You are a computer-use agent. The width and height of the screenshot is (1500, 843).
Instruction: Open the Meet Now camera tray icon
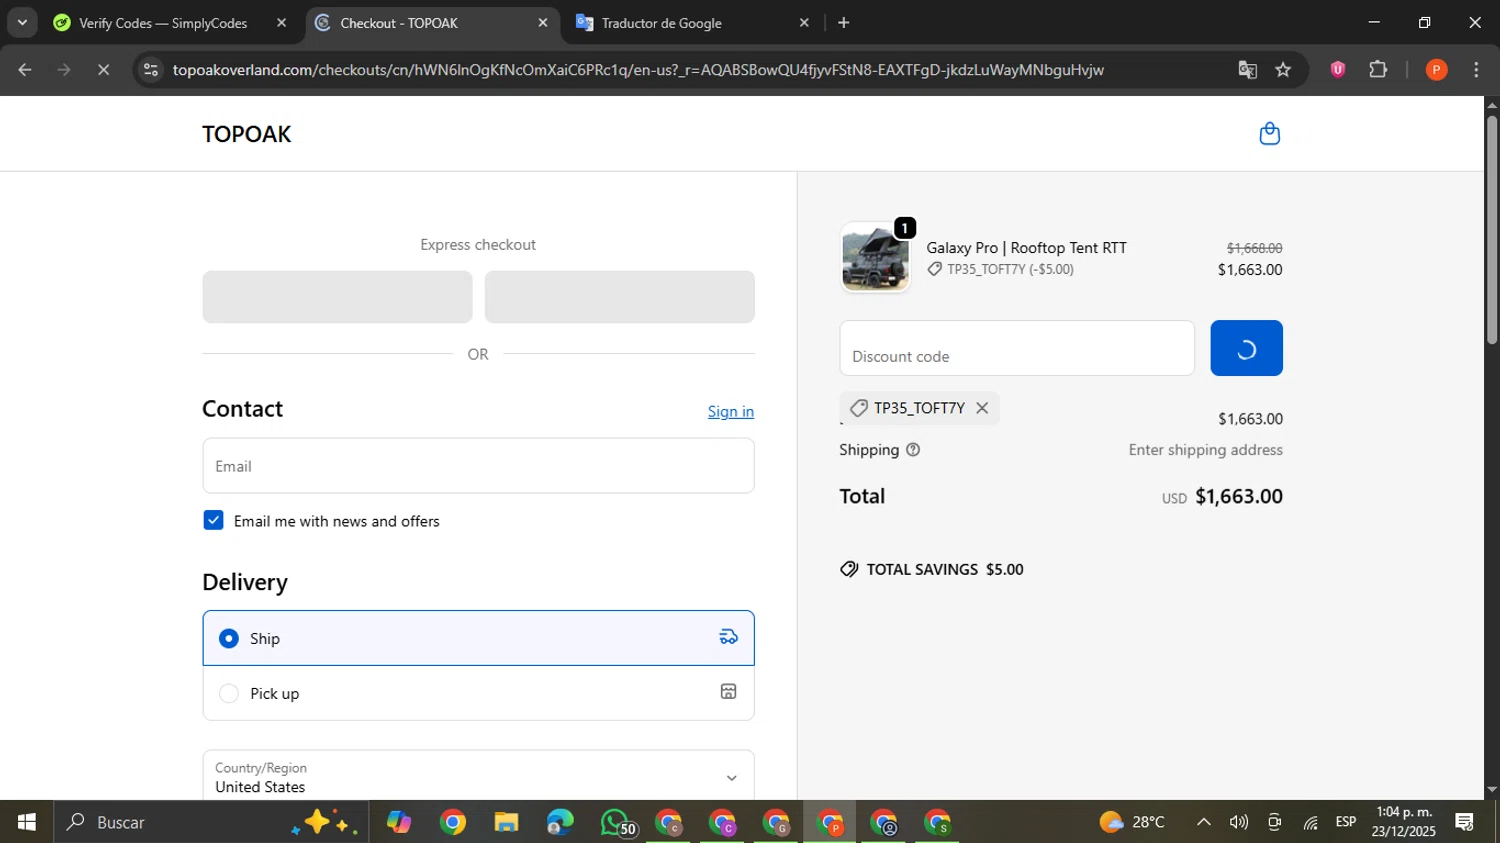1274,822
